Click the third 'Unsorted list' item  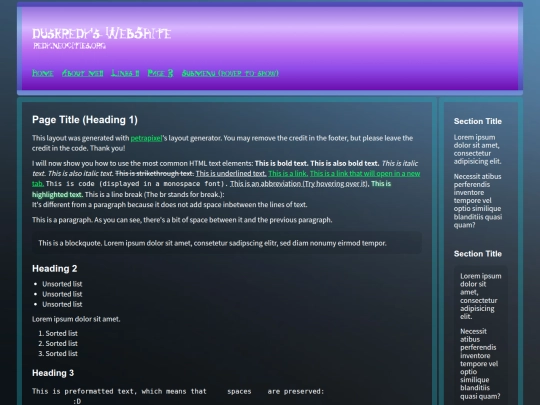pyautogui.click(x=62, y=304)
